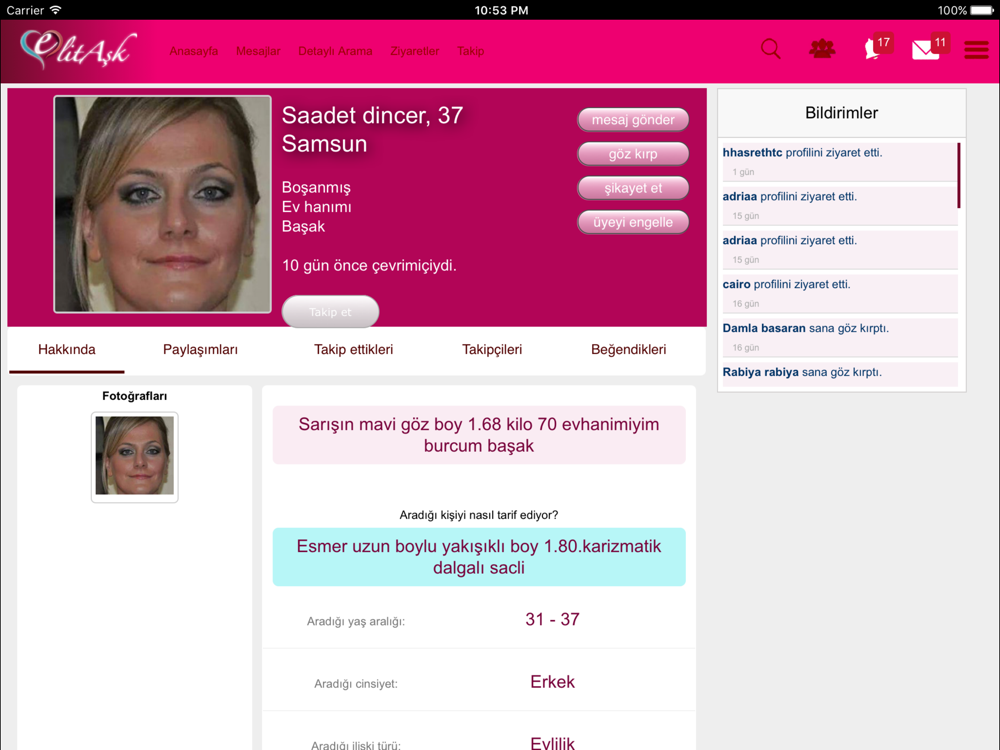Click the mesaj gönder button
Image resolution: width=1000 pixels, height=750 pixels.
coord(633,120)
